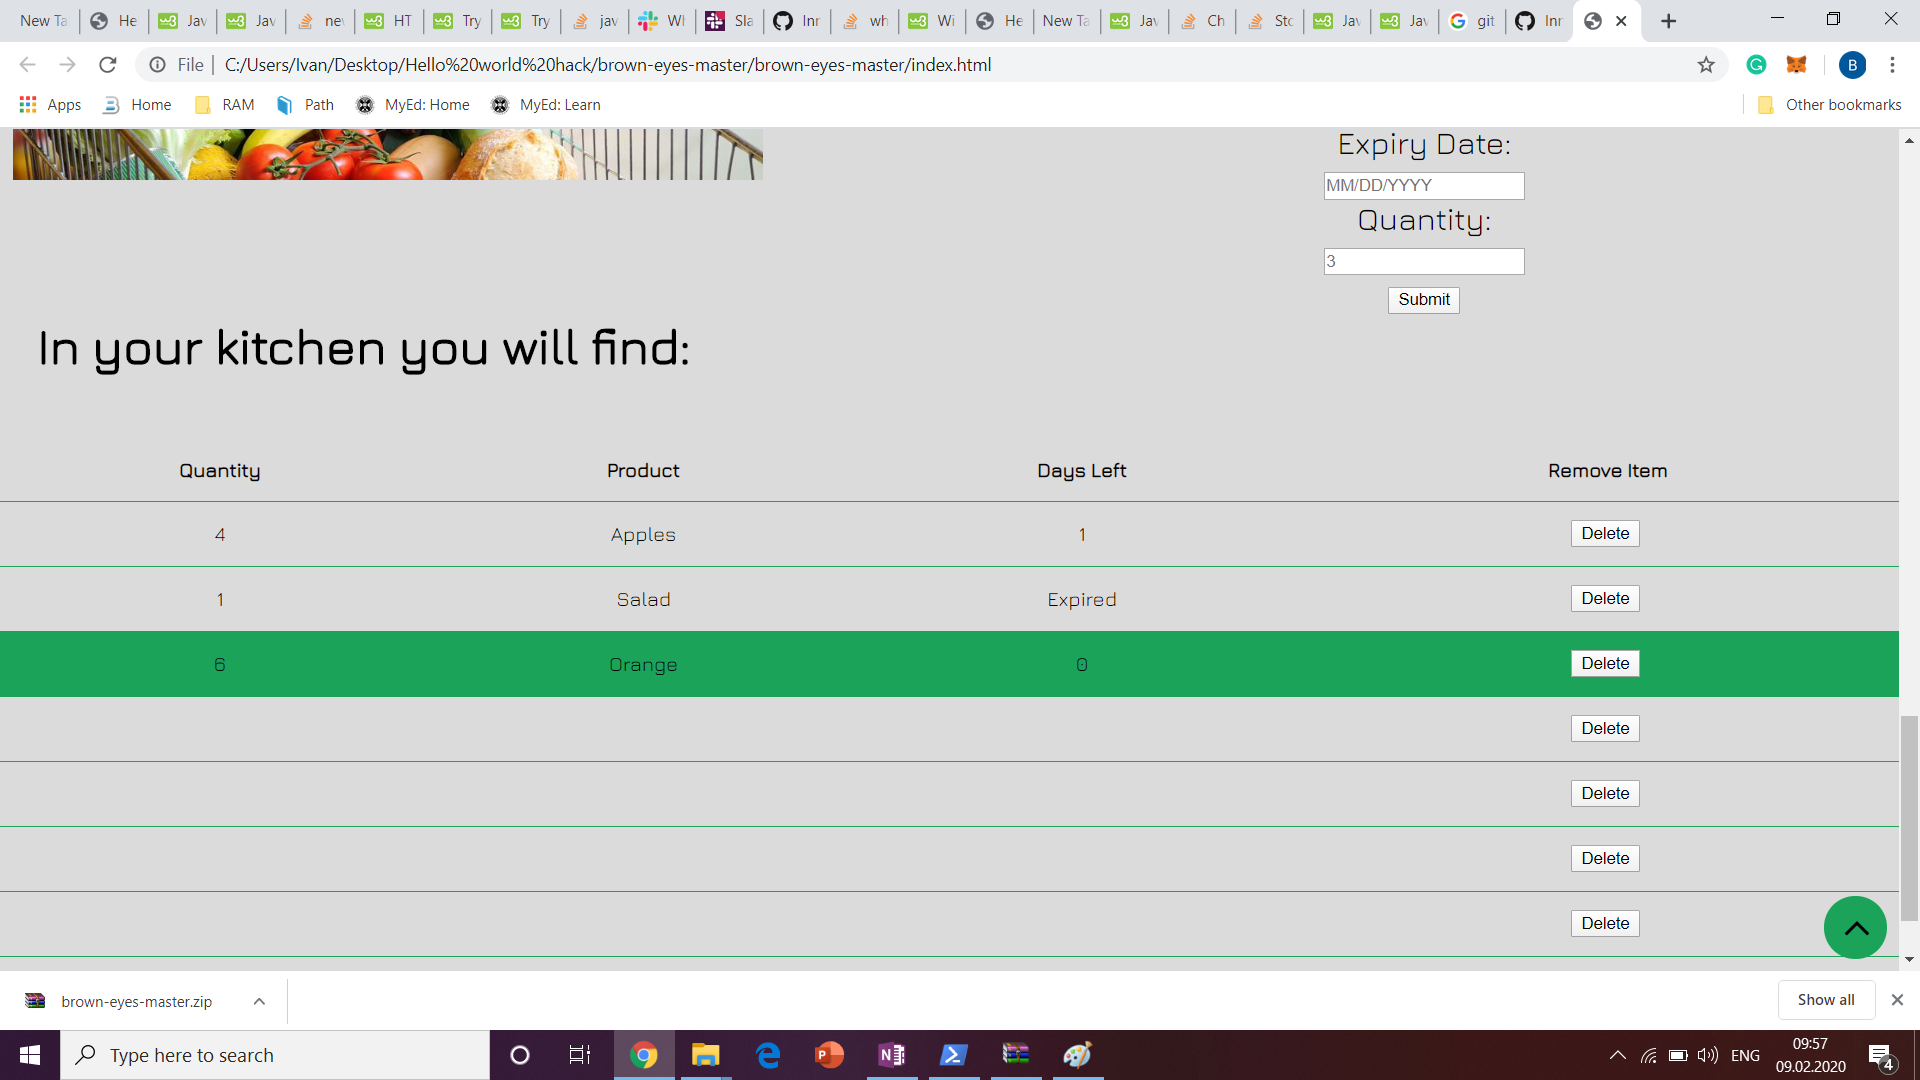The image size is (1920, 1080).
Task: Launch File Explorer from the taskbar
Action: pos(705,1055)
